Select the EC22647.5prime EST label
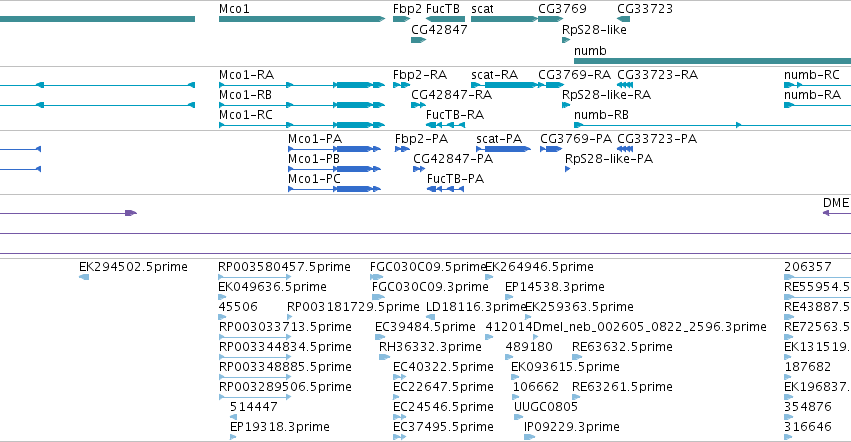851x442 pixels. pyautogui.click(x=443, y=387)
